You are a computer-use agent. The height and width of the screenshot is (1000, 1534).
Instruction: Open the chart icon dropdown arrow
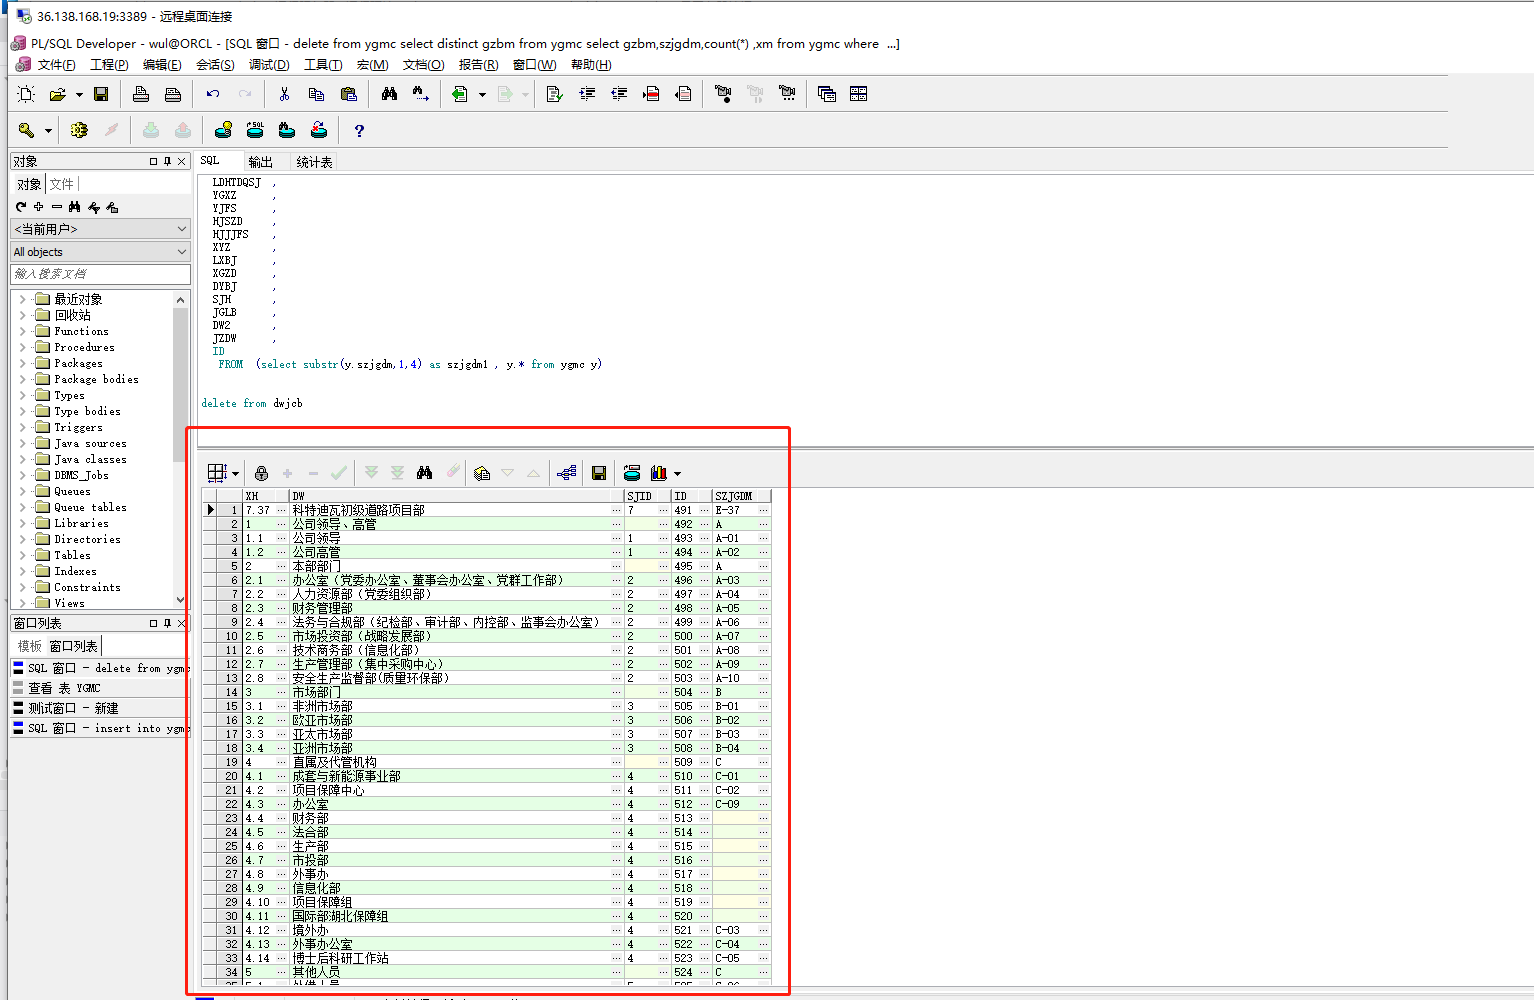coord(677,474)
